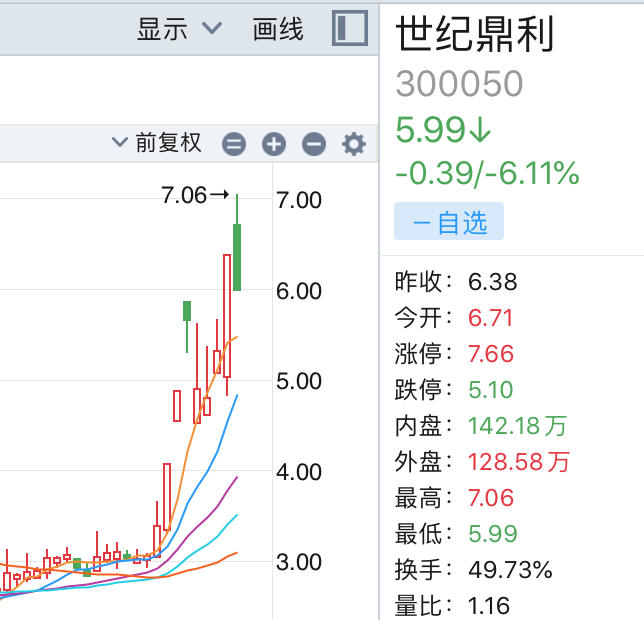Image resolution: width=644 pixels, height=620 pixels.
Task: Click the 4.00 price axis label
Action: (x=299, y=472)
